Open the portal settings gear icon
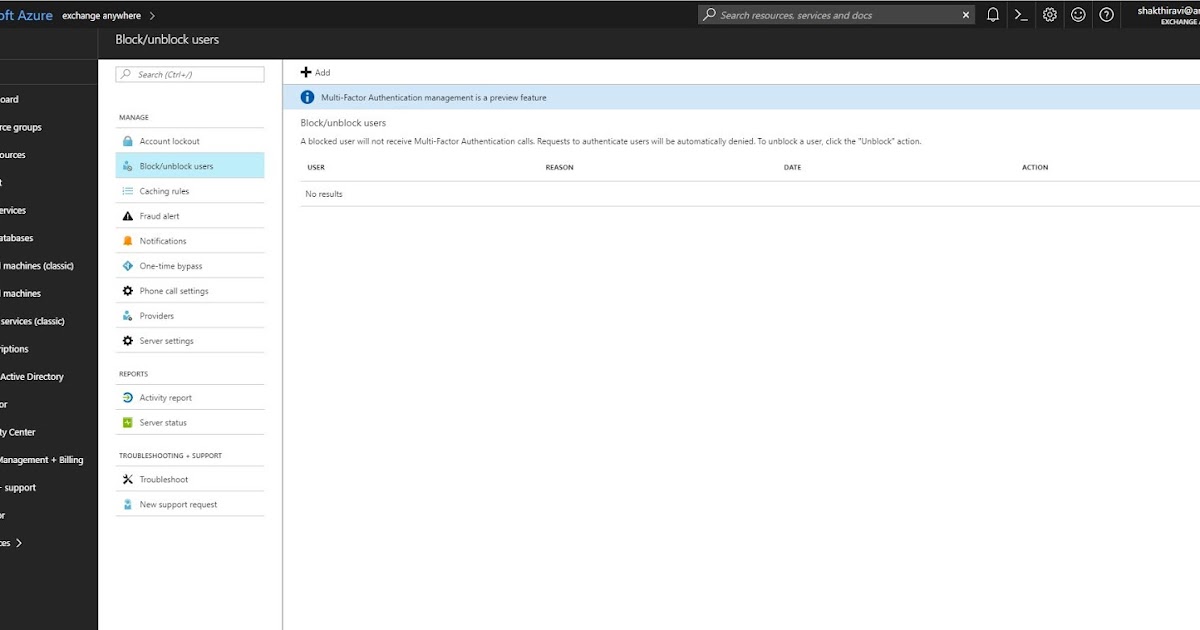This screenshot has height=630, width=1200. tap(1049, 14)
